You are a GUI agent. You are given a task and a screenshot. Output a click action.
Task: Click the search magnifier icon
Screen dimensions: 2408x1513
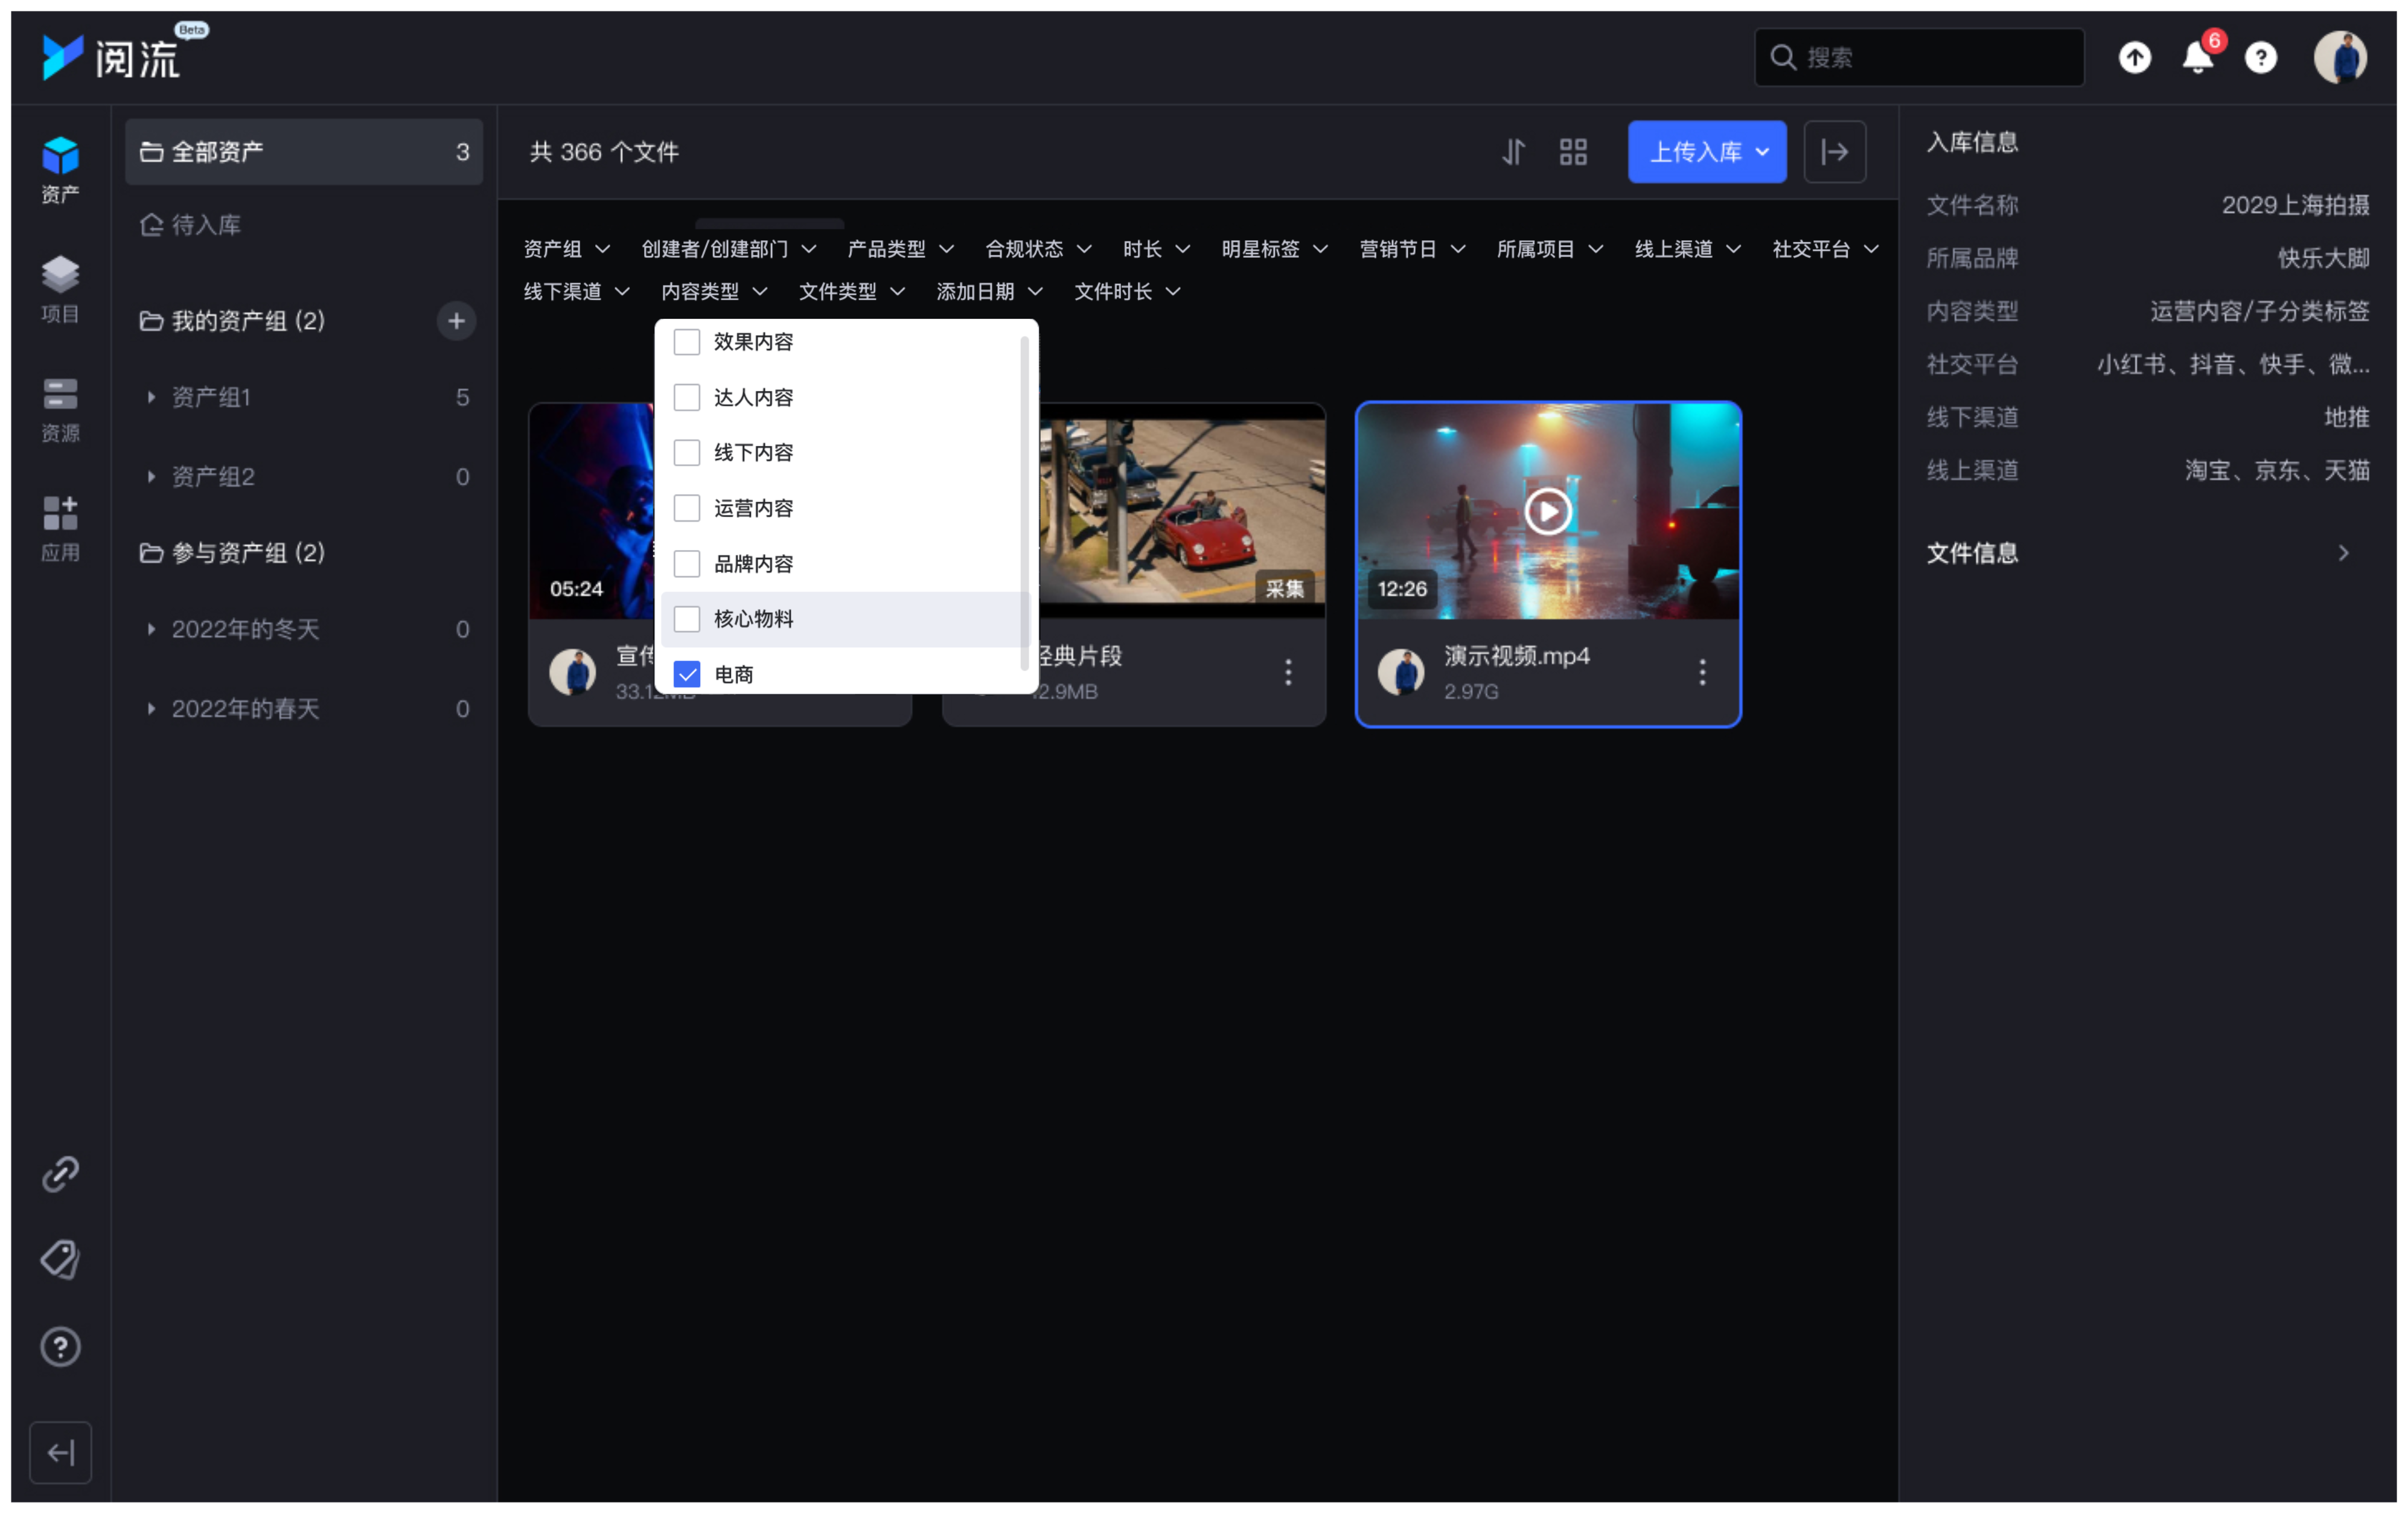click(1783, 57)
